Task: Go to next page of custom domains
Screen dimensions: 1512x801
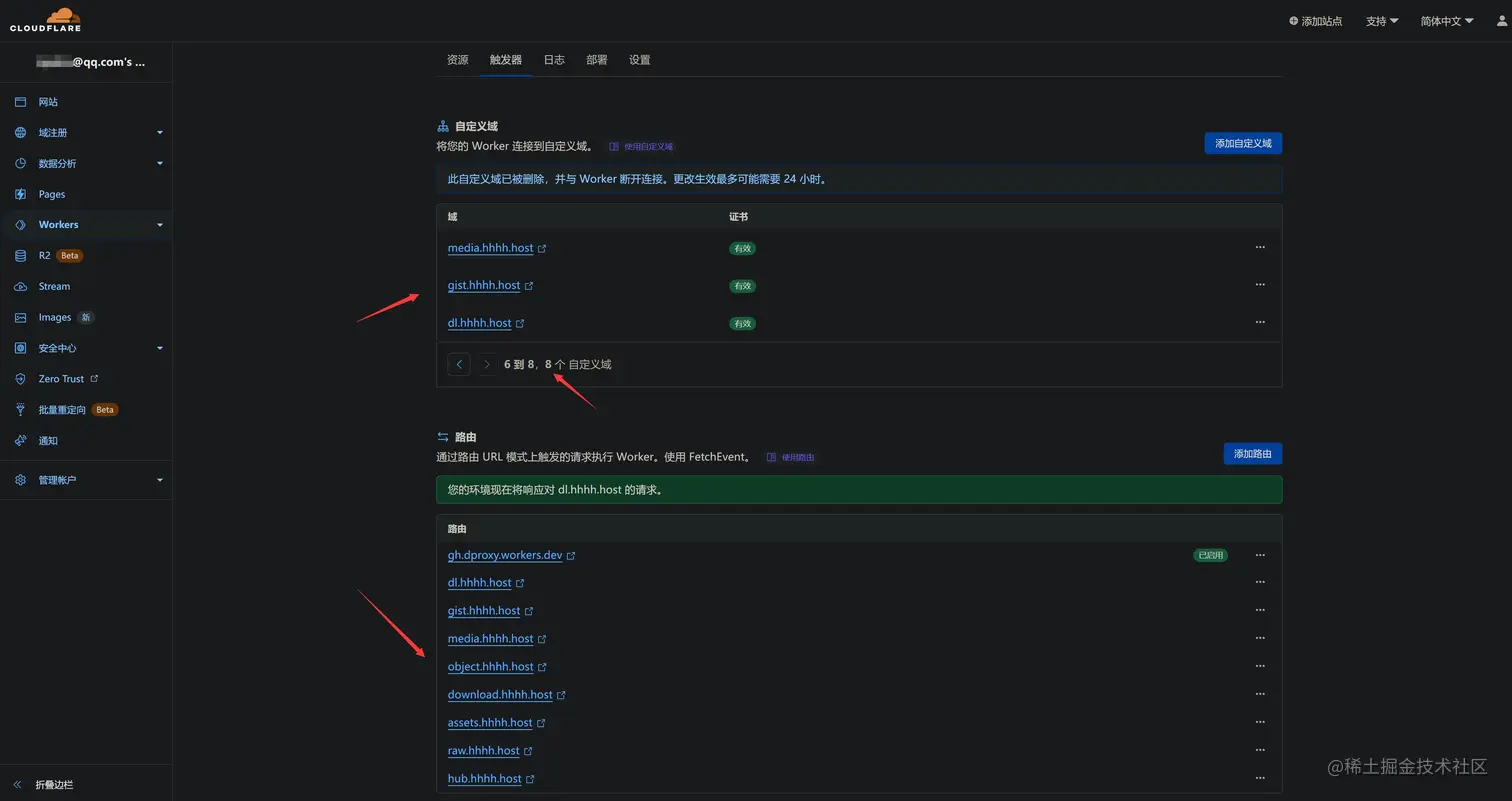Action: [487, 364]
